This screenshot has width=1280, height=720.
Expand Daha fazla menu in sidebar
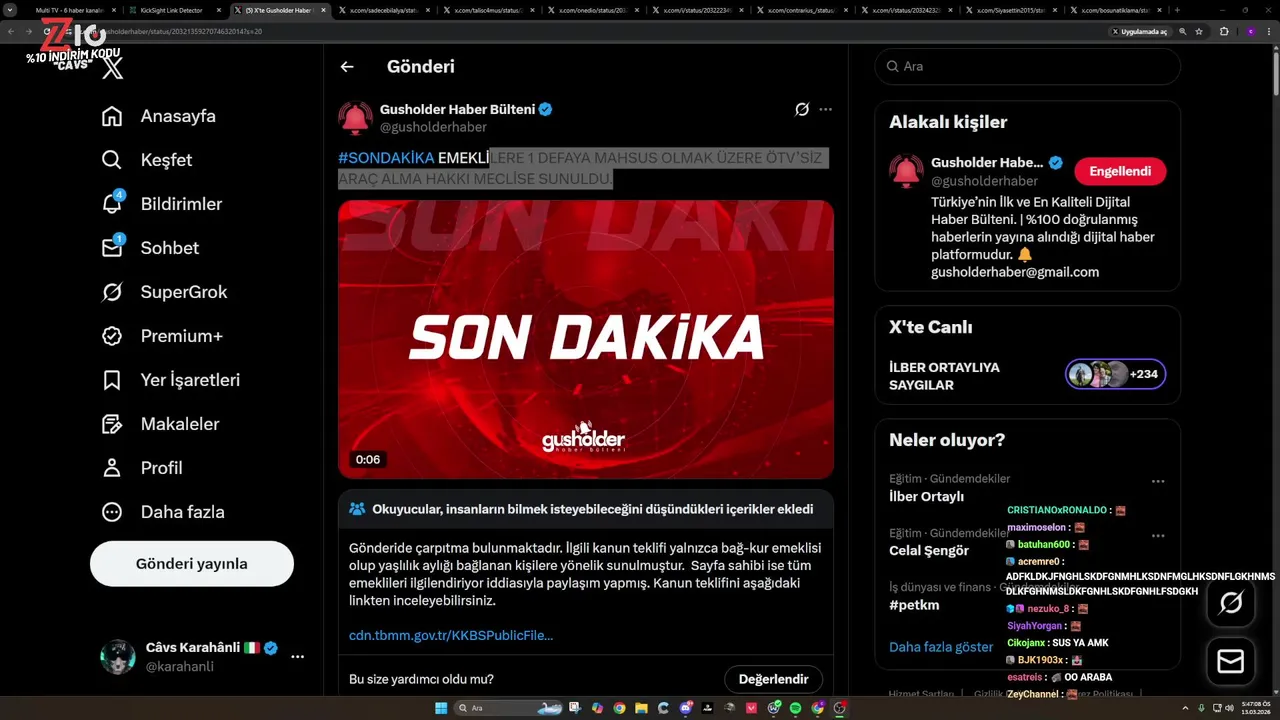[x=163, y=512]
